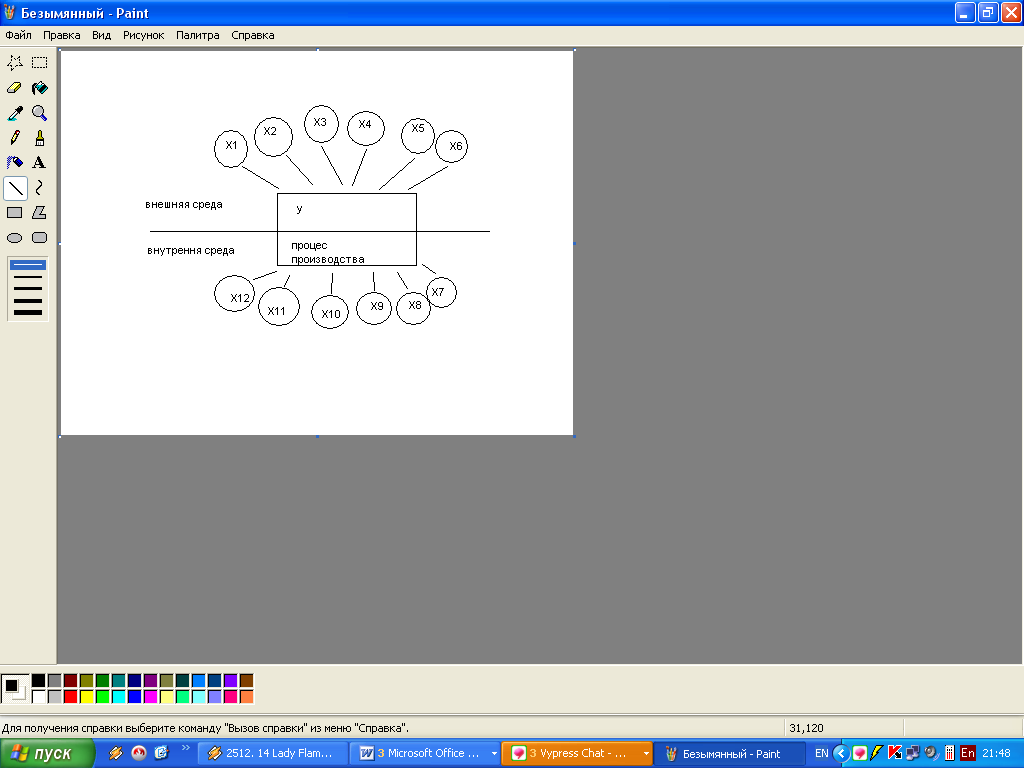The height and width of the screenshot is (768, 1024).
Task: Select the Ellipse tool
Action: tap(15, 238)
